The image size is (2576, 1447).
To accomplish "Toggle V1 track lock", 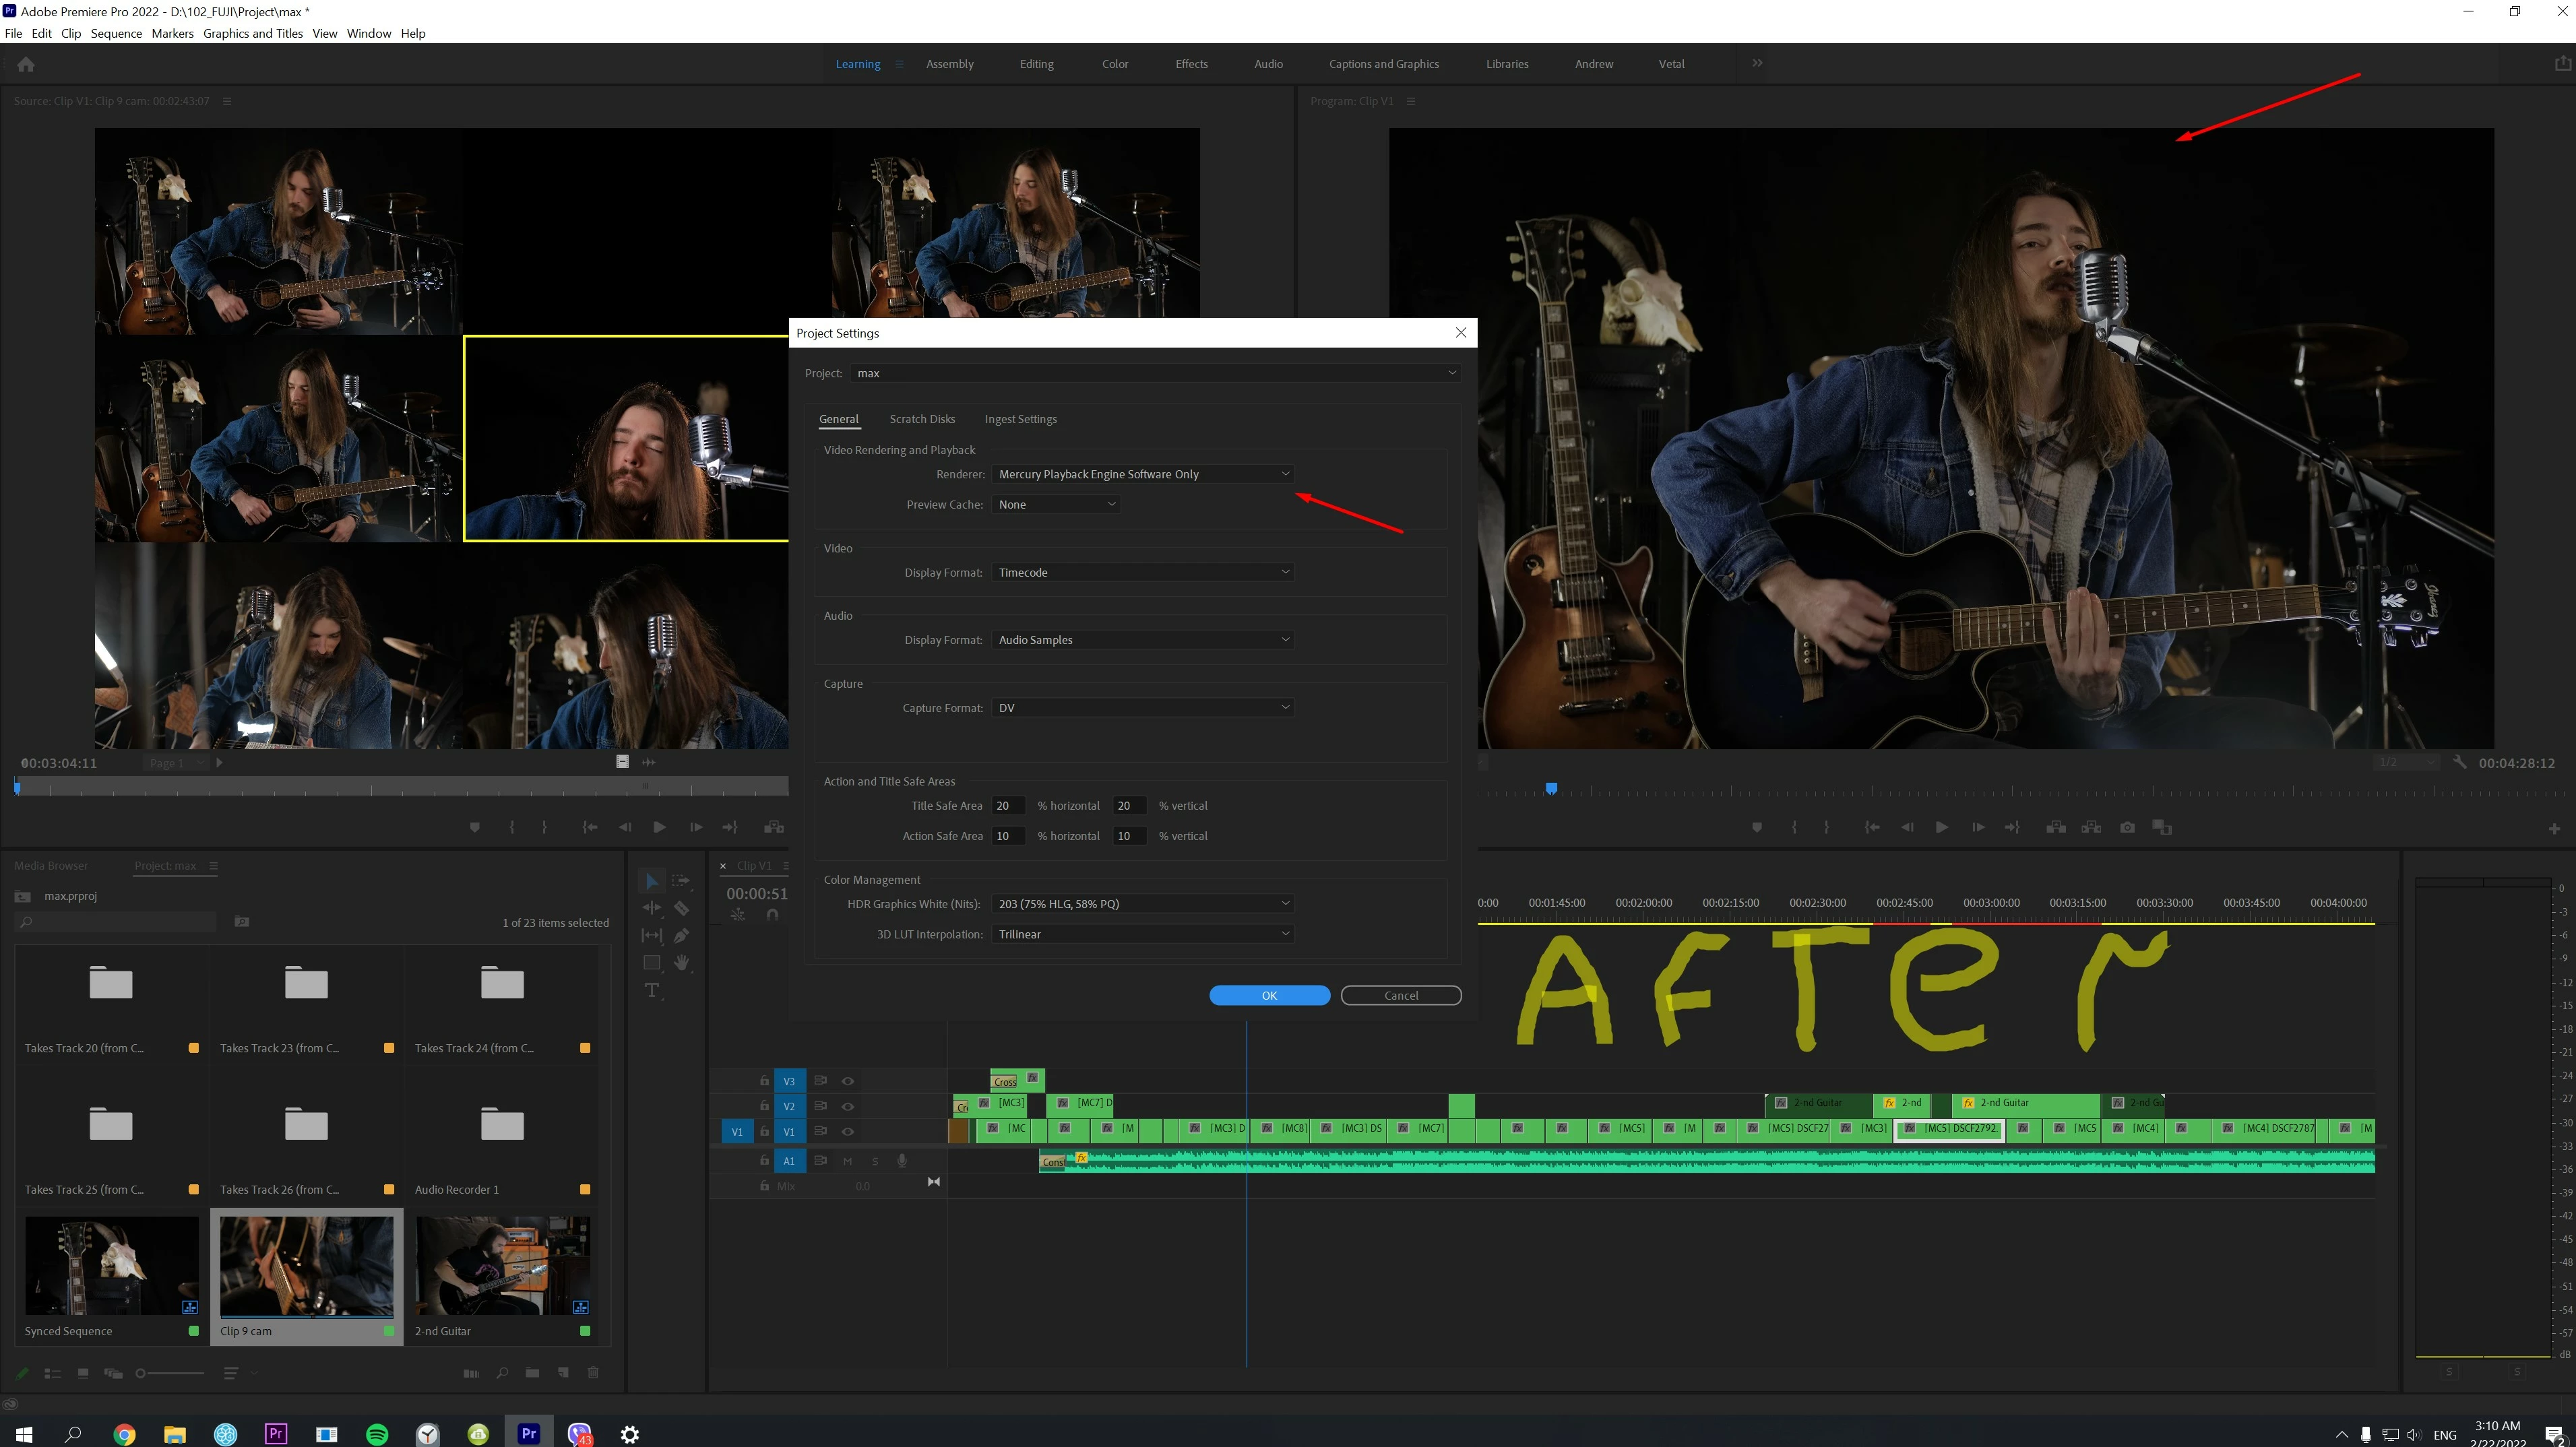I will pyautogui.click(x=764, y=1131).
